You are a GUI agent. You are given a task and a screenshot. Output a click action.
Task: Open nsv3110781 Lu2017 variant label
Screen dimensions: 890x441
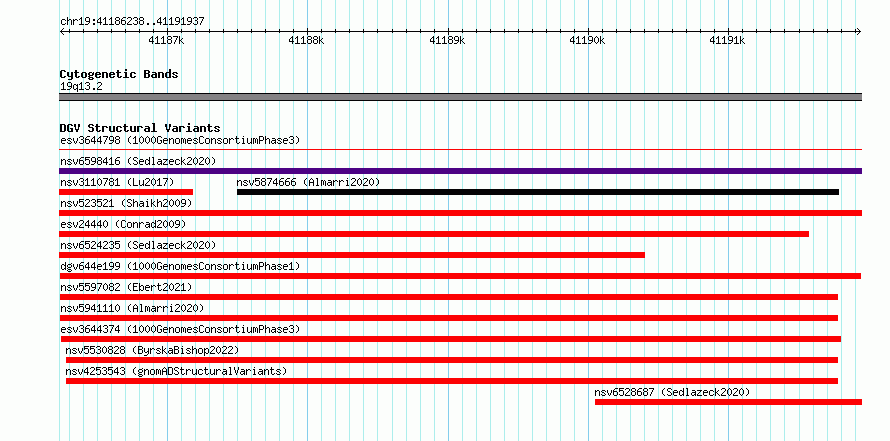pyautogui.click(x=117, y=182)
